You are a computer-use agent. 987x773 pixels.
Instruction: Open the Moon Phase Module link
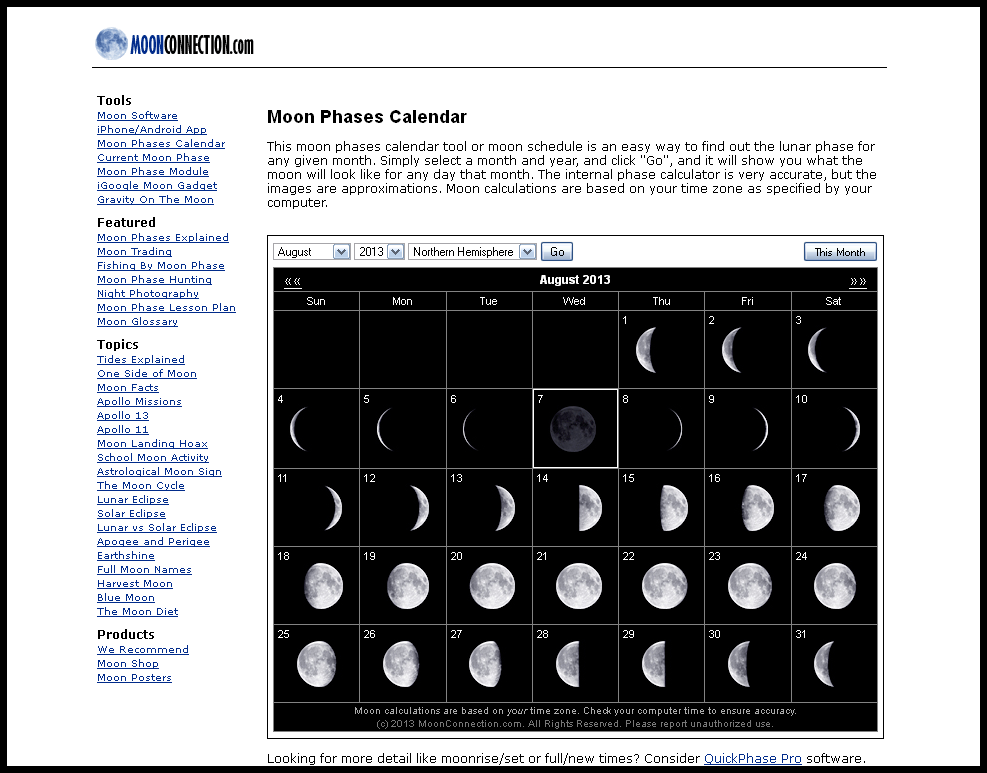point(153,171)
